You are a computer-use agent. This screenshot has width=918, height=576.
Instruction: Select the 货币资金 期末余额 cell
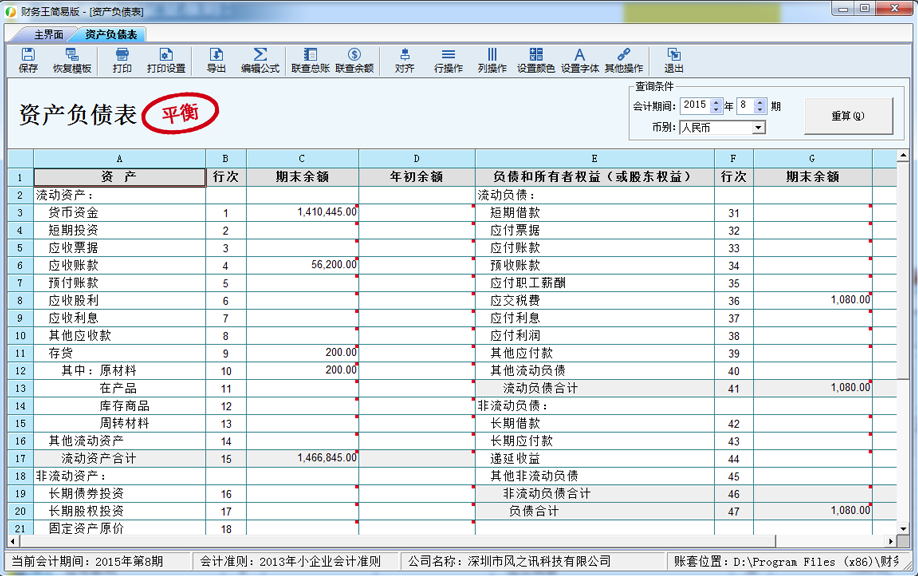(x=302, y=213)
